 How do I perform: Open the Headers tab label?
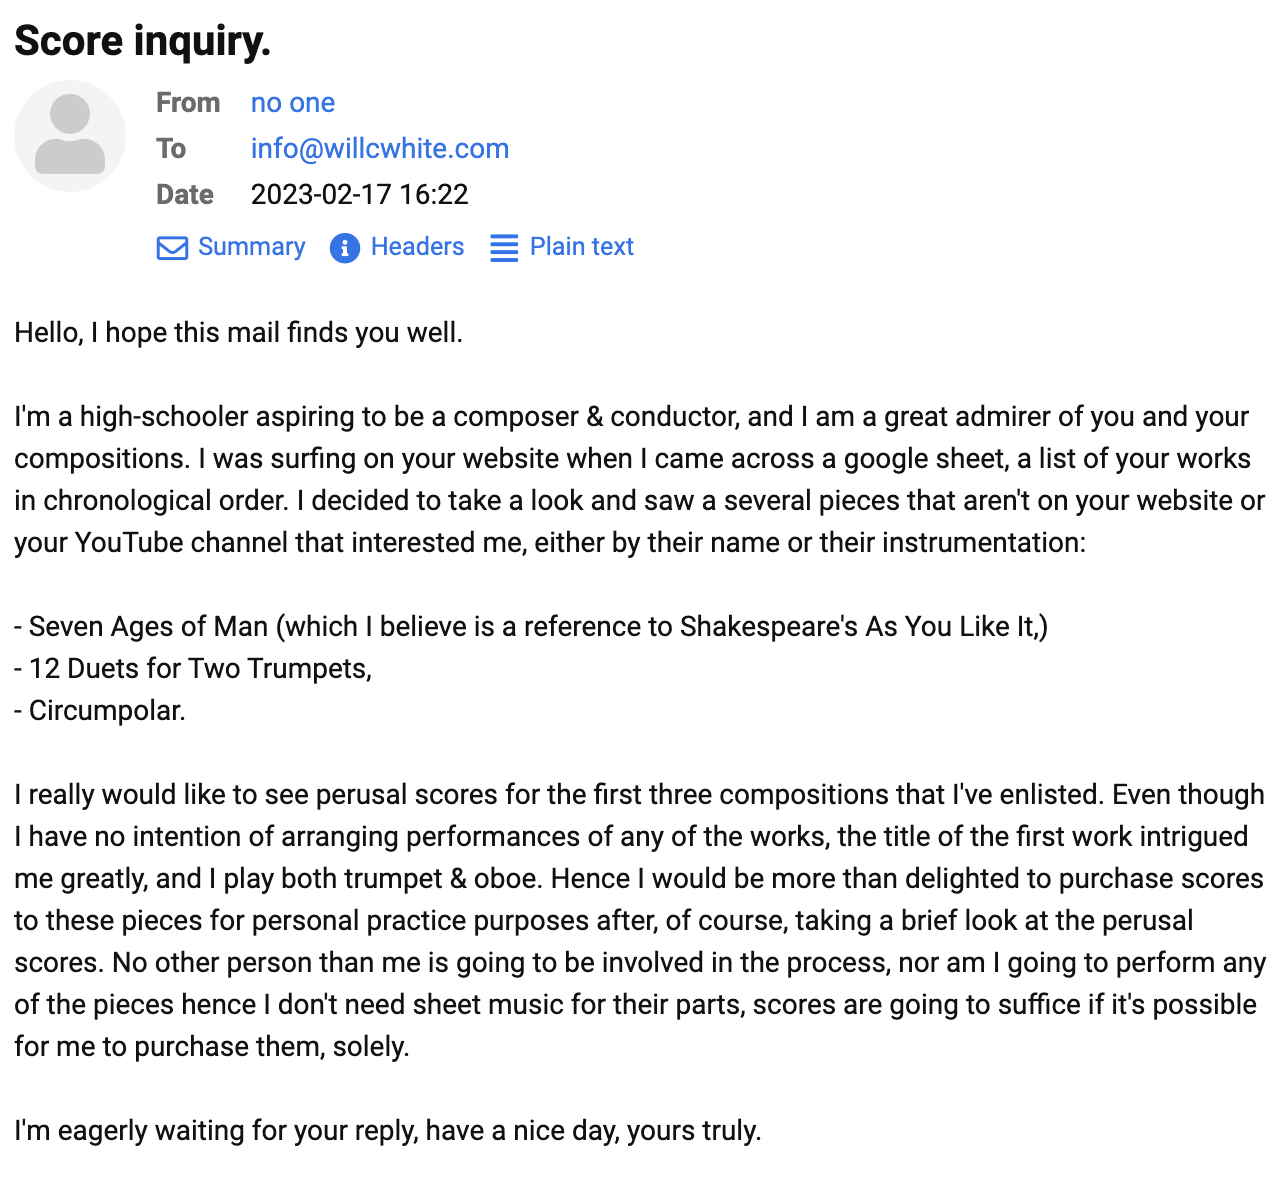click(417, 247)
